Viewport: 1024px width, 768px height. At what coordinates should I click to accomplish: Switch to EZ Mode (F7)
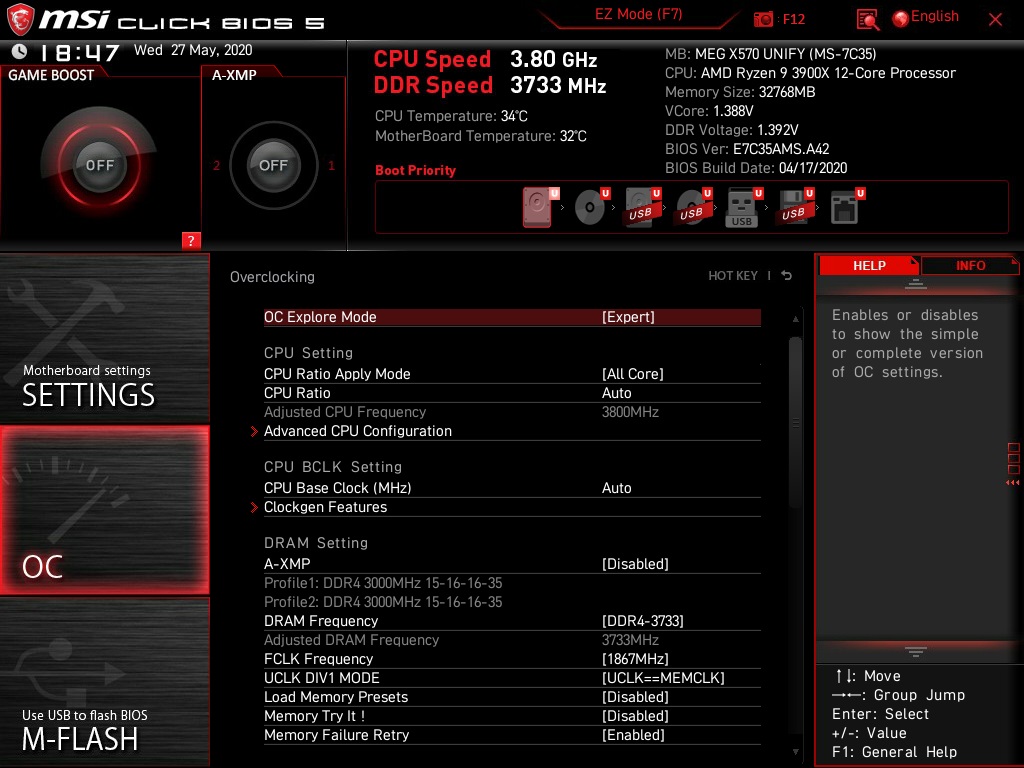(639, 14)
